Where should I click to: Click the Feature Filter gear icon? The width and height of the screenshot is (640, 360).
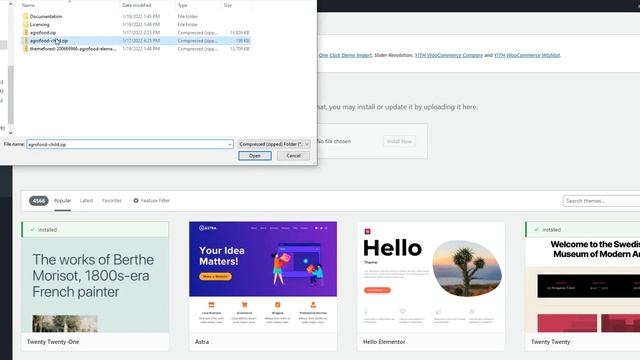[136, 201]
